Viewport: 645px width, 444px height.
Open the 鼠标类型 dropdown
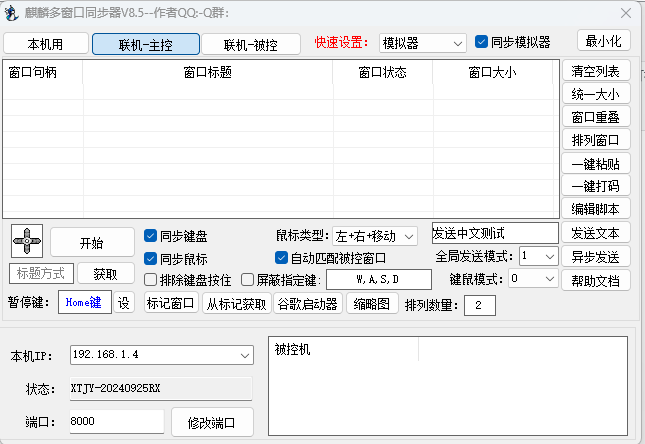(375, 236)
